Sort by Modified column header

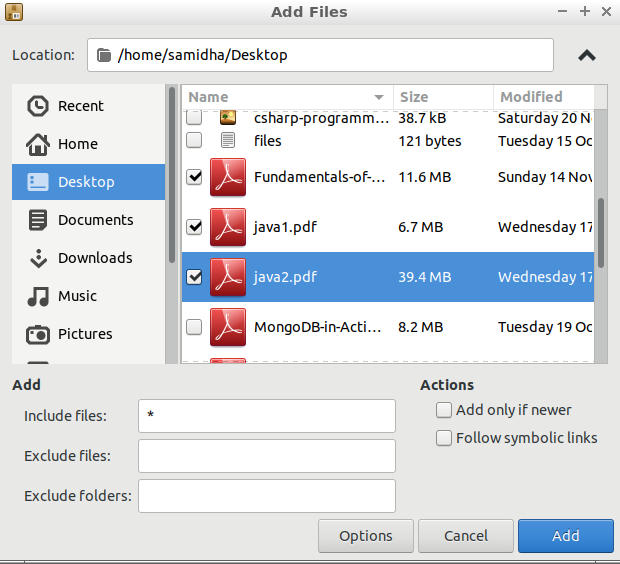[x=544, y=97]
